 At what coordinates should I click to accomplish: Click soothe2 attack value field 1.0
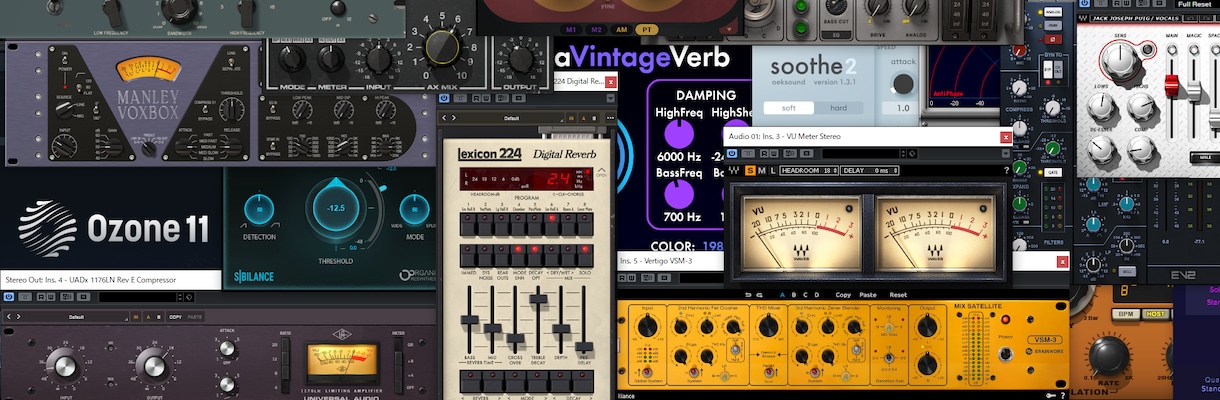(x=903, y=108)
